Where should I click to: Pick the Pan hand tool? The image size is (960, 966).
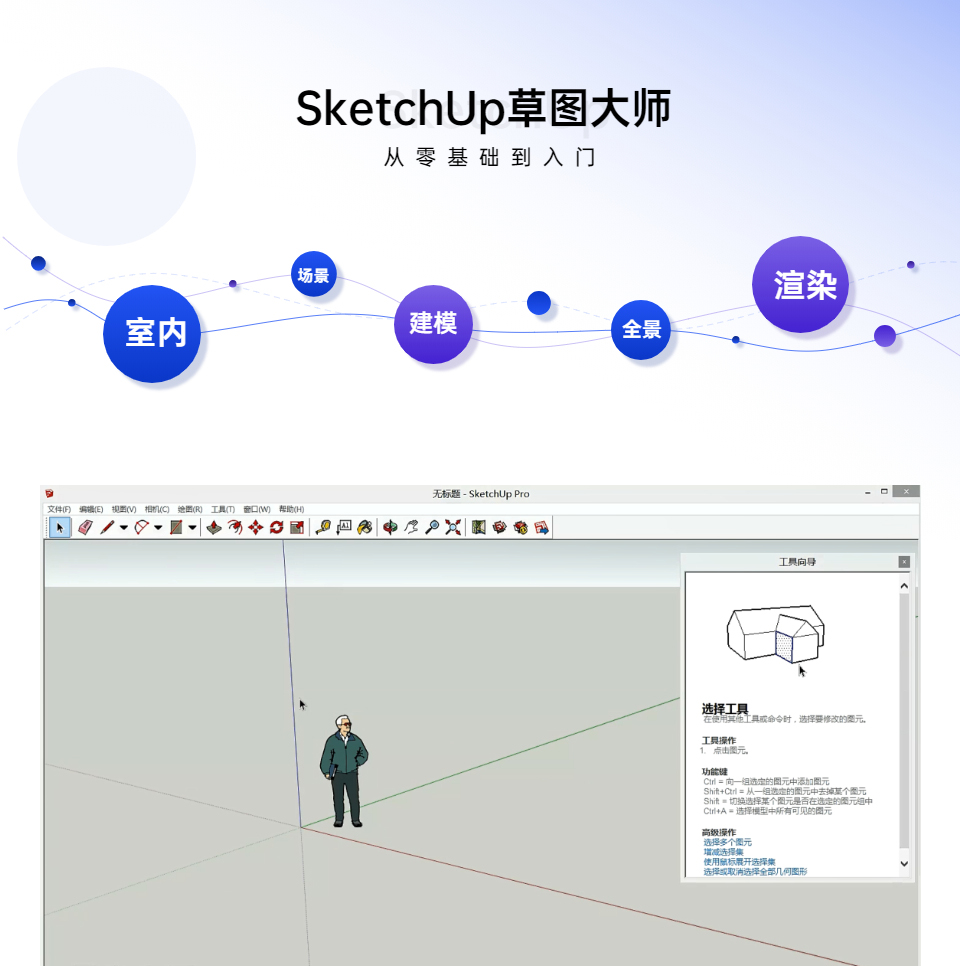pos(411,527)
